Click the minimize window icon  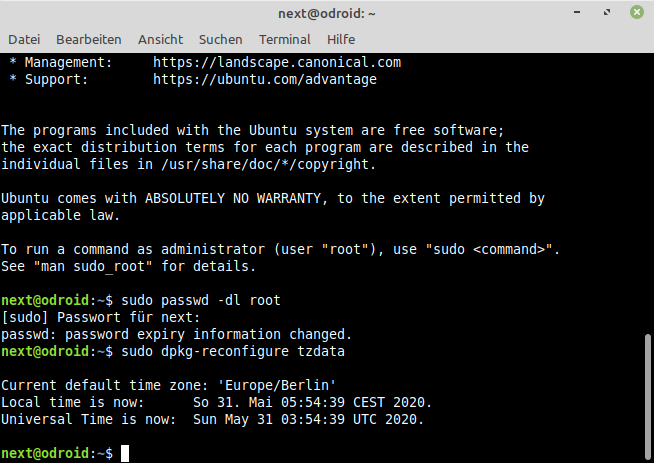click(577, 12)
